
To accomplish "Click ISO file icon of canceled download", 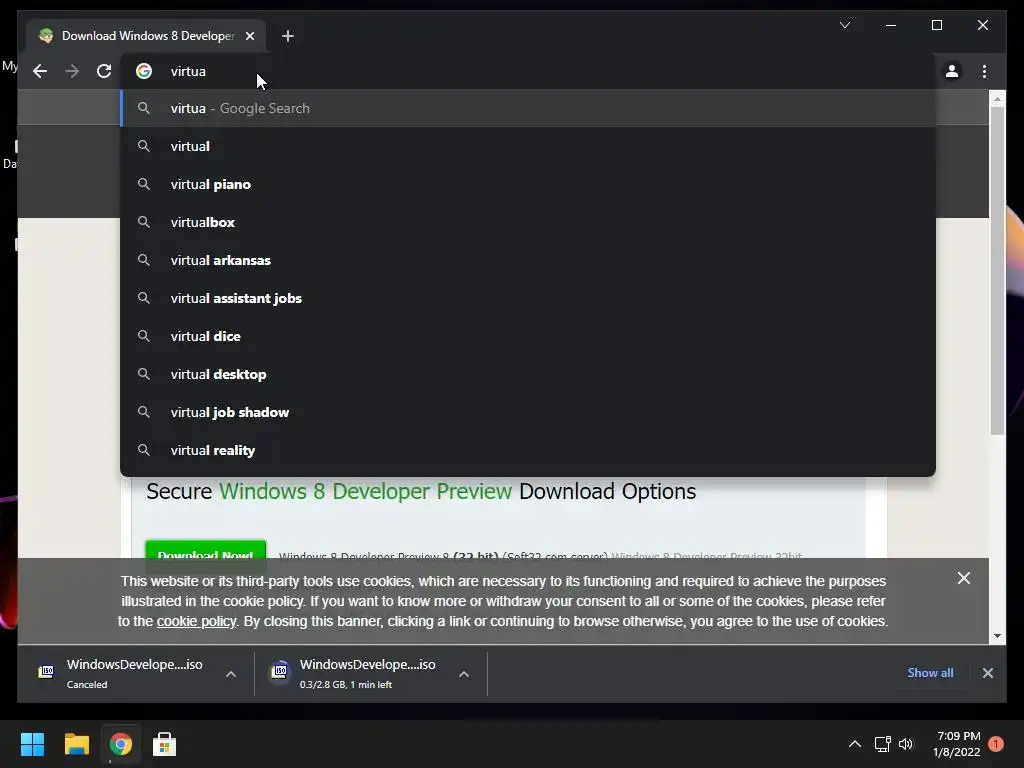I will click(x=46, y=671).
